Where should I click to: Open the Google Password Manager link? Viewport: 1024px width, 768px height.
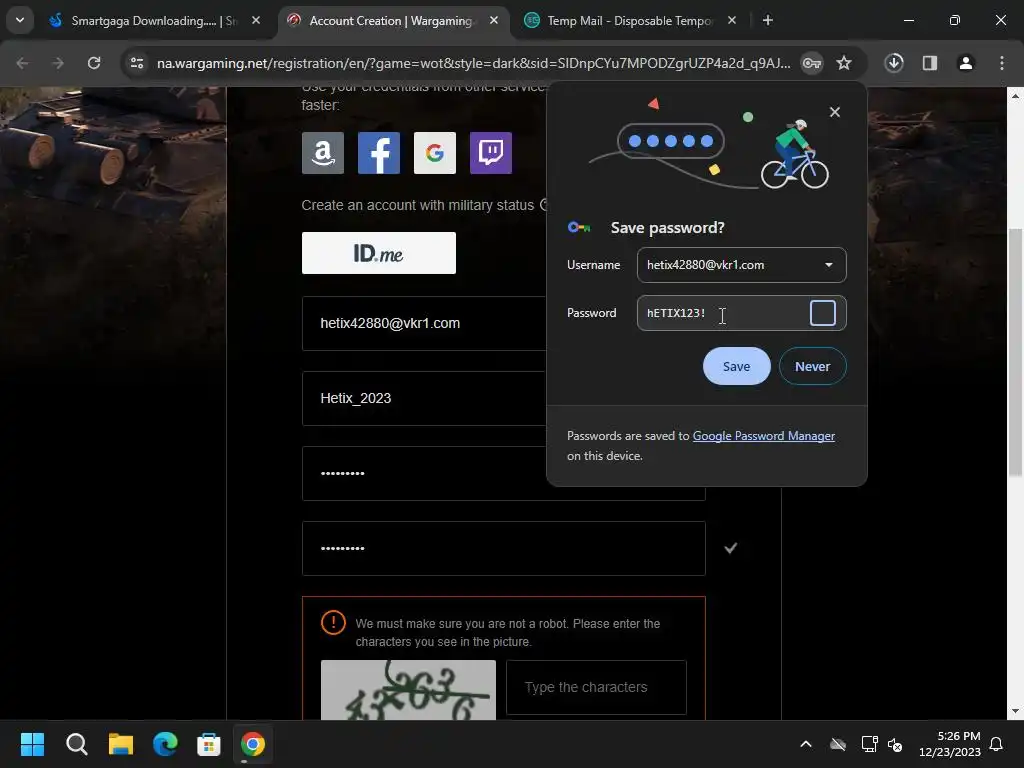(x=763, y=436)
